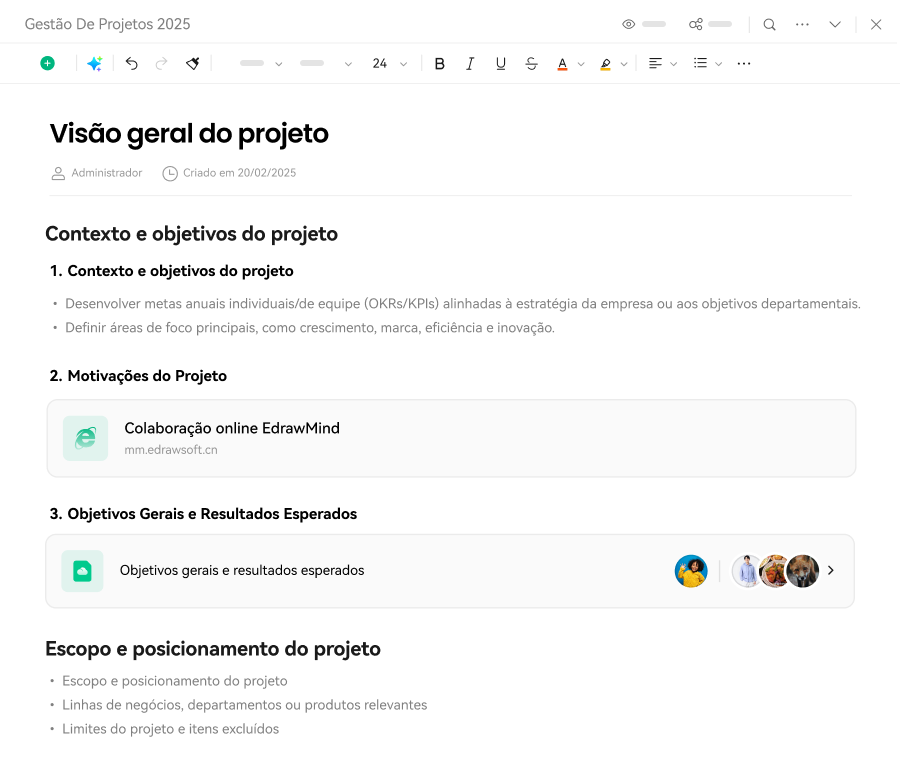Toggle the eye view mode icon
900x762 pixels.
tap(629, 24)
